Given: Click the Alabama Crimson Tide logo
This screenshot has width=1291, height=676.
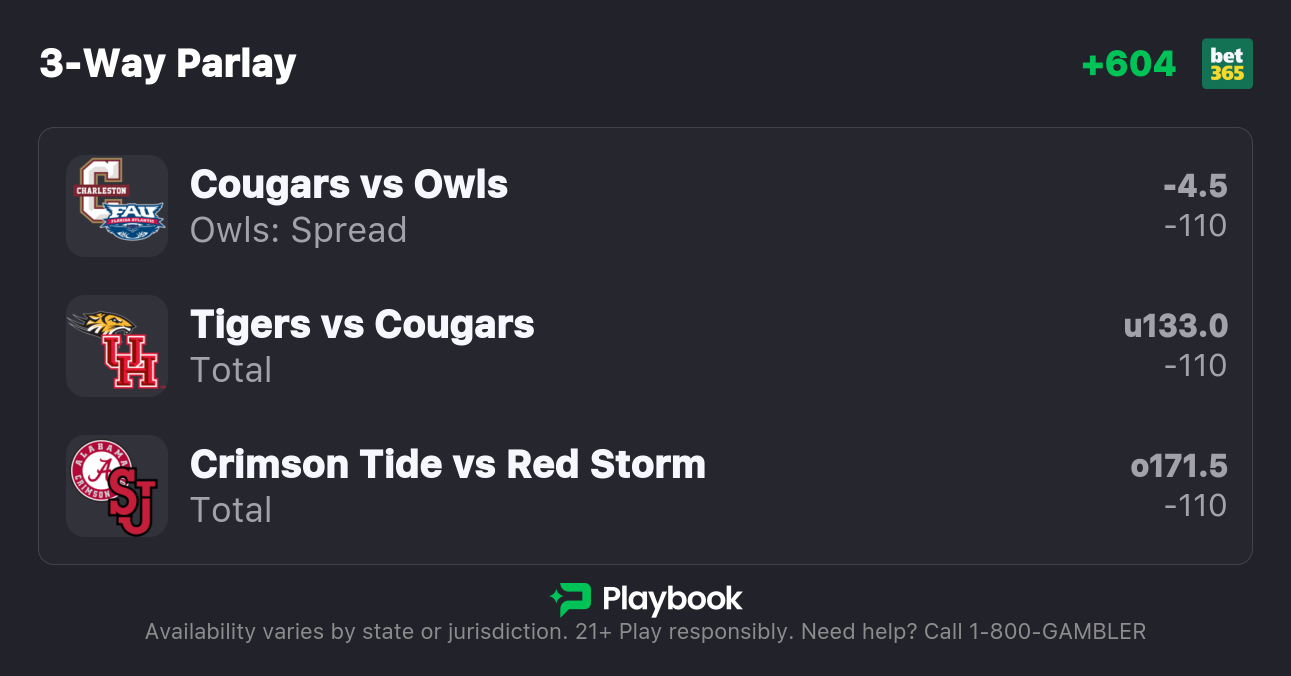Looking at the screenshot, I should coord(101,469).
